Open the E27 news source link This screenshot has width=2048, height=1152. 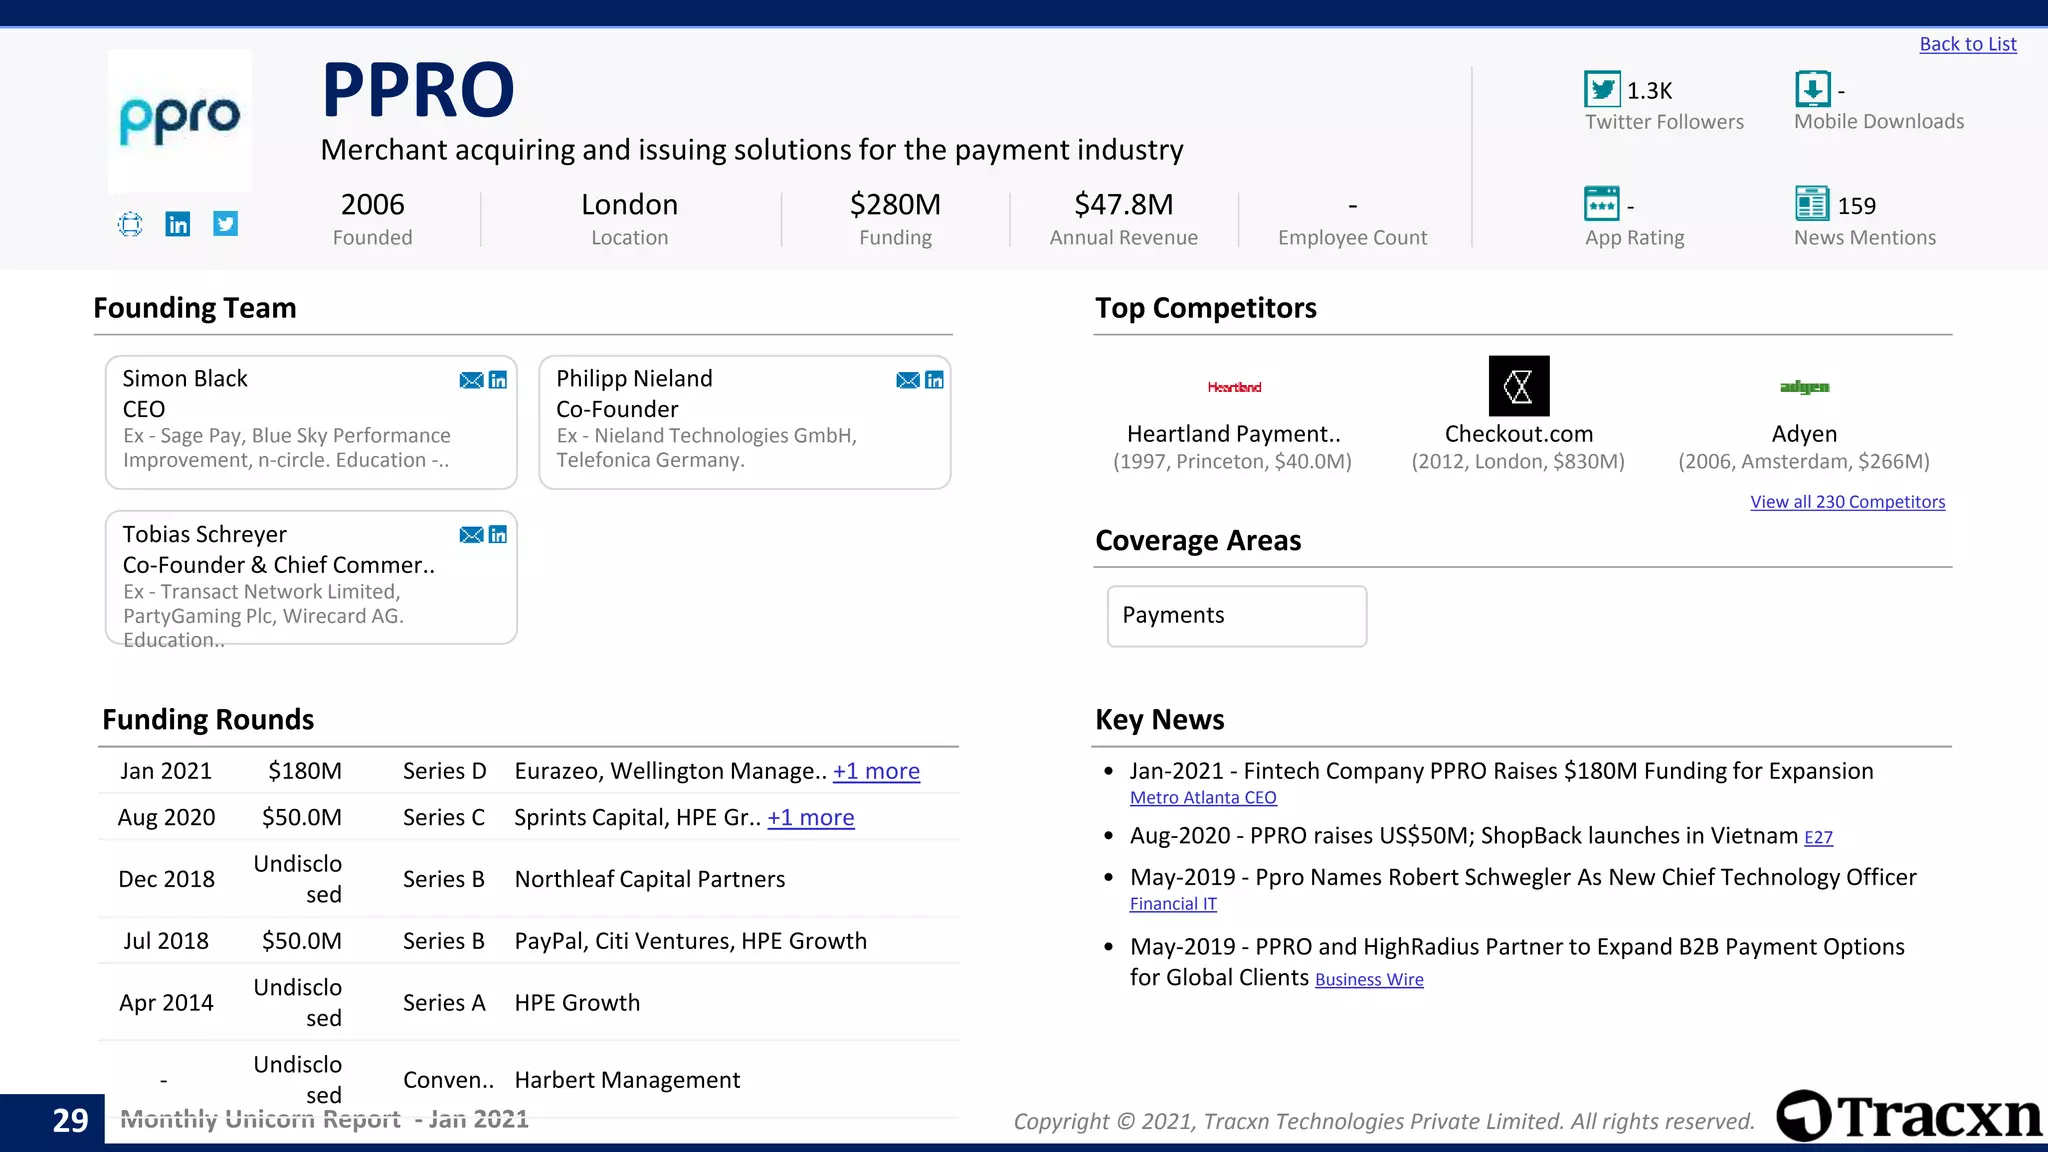pyautogui.click(x=1818, y=838)
